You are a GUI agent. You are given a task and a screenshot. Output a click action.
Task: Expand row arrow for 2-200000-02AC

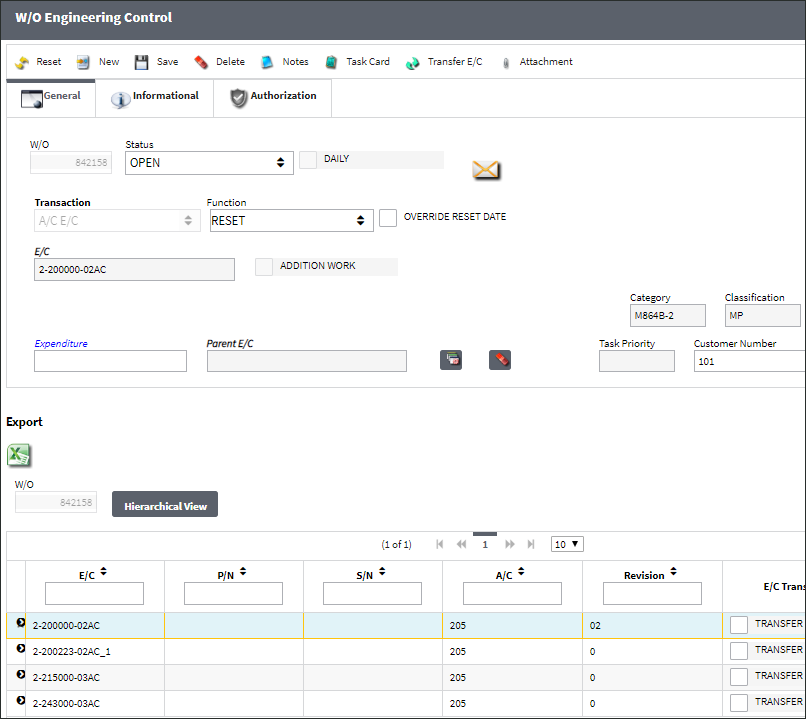click(21, 622)
